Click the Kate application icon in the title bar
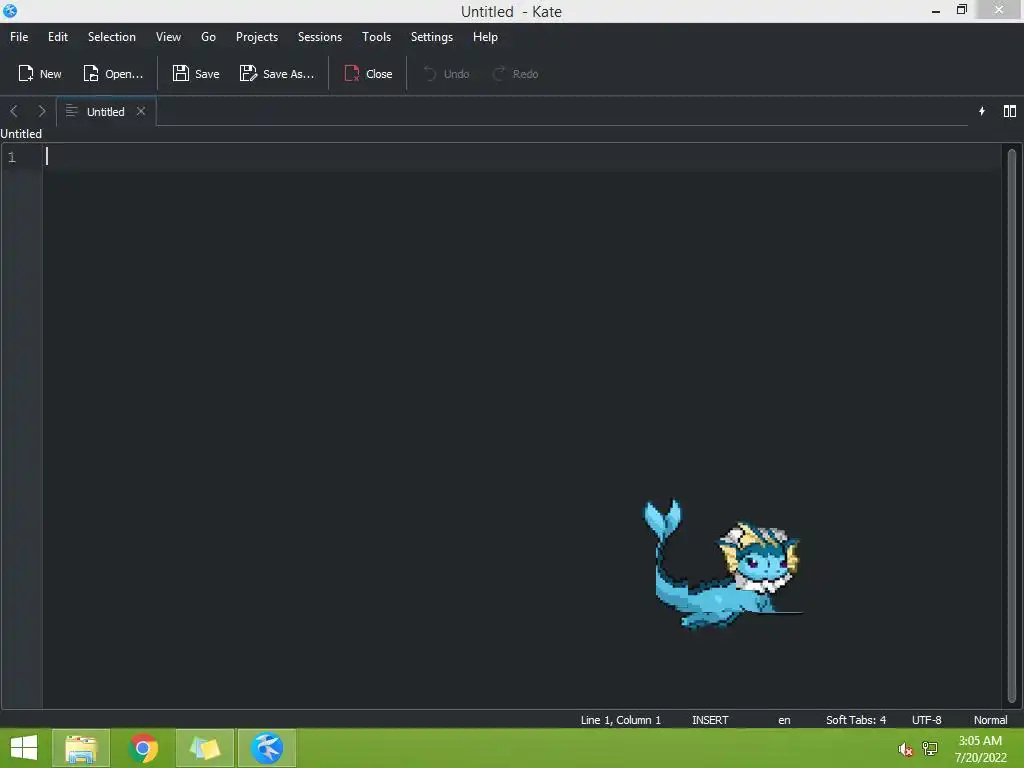Image resolution: width=1024 pixels, height=768 pixels. tap(10, 10)
